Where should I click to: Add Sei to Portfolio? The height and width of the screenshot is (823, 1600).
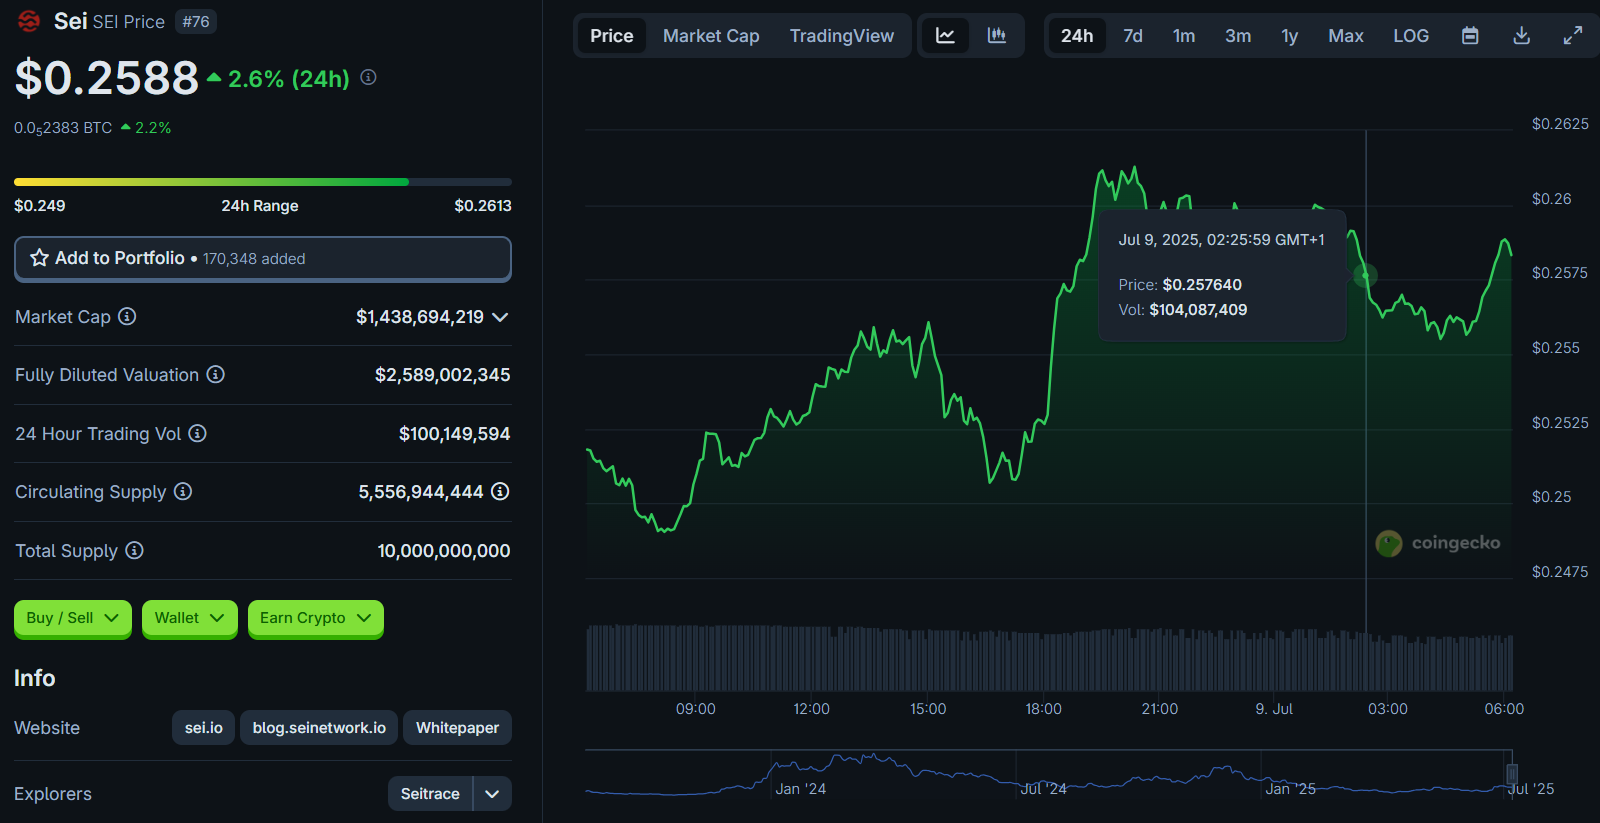262,258
